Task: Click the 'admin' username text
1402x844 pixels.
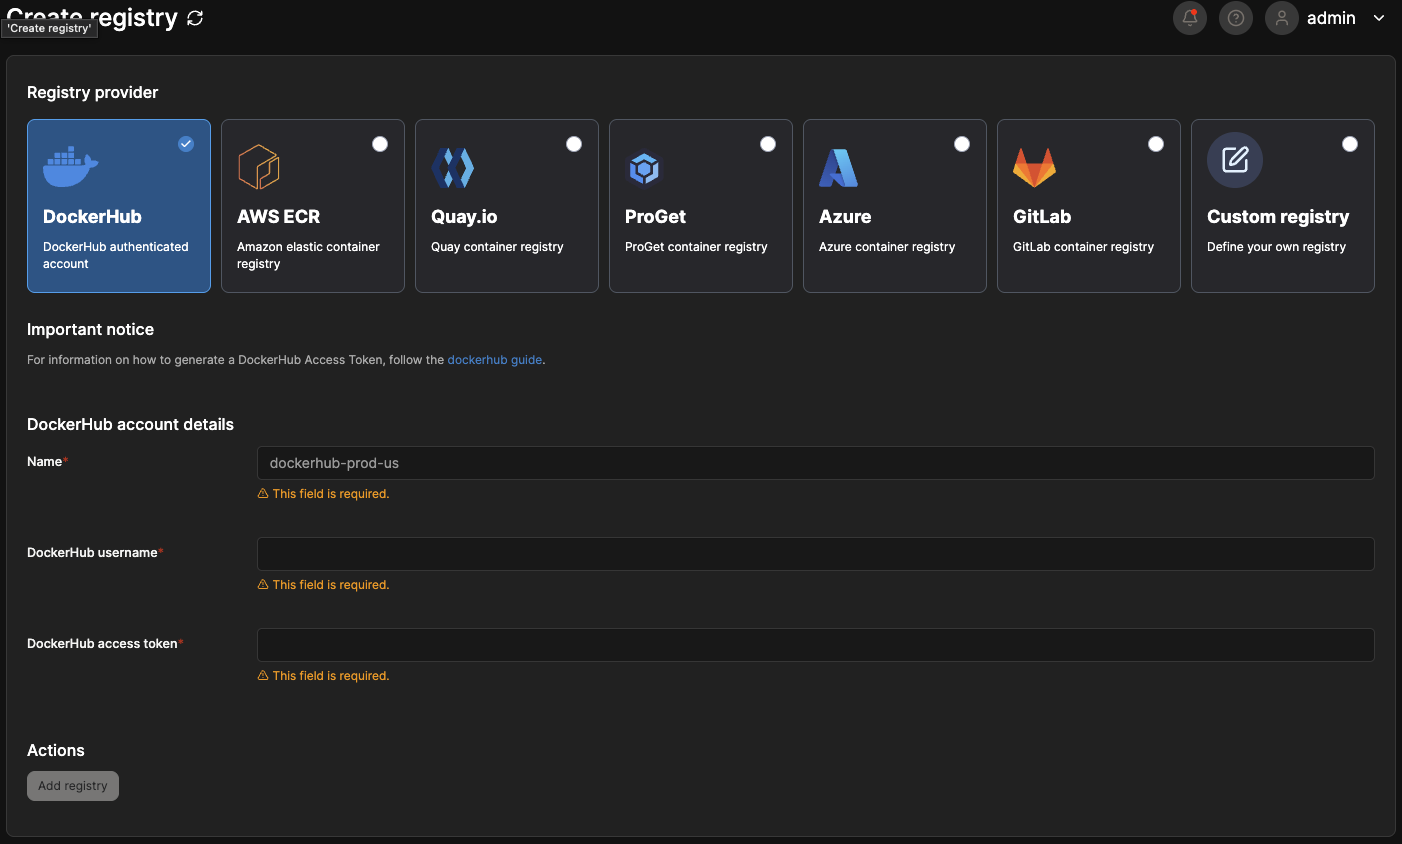Action: click(x=1331, y=18)
